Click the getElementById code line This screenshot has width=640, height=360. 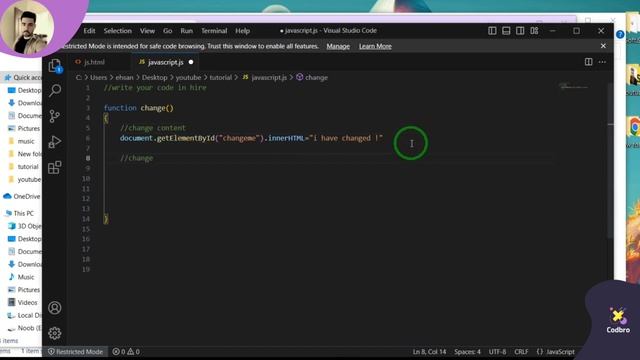[x=251, y=138]
